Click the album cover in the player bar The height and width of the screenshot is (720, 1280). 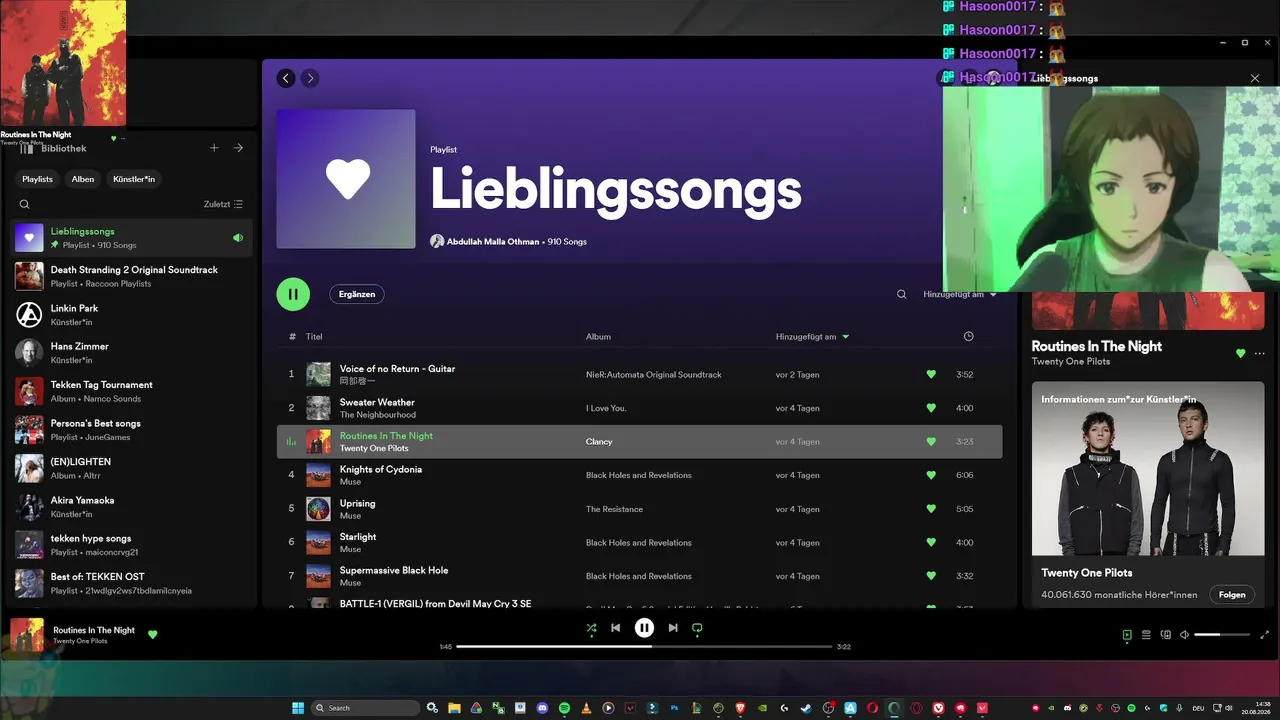27,635
